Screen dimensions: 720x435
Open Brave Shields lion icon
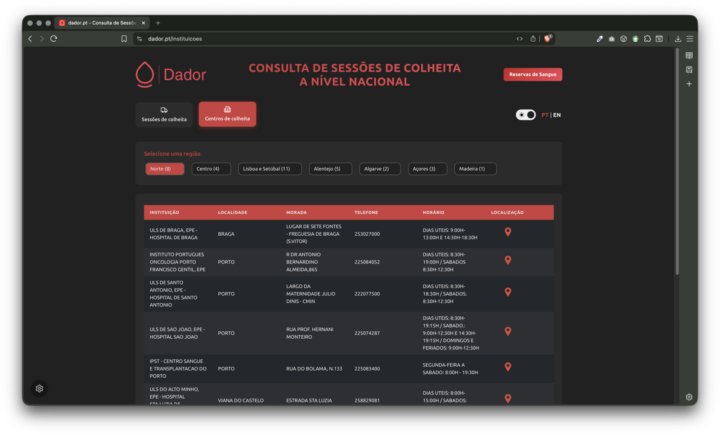[548, 39]
